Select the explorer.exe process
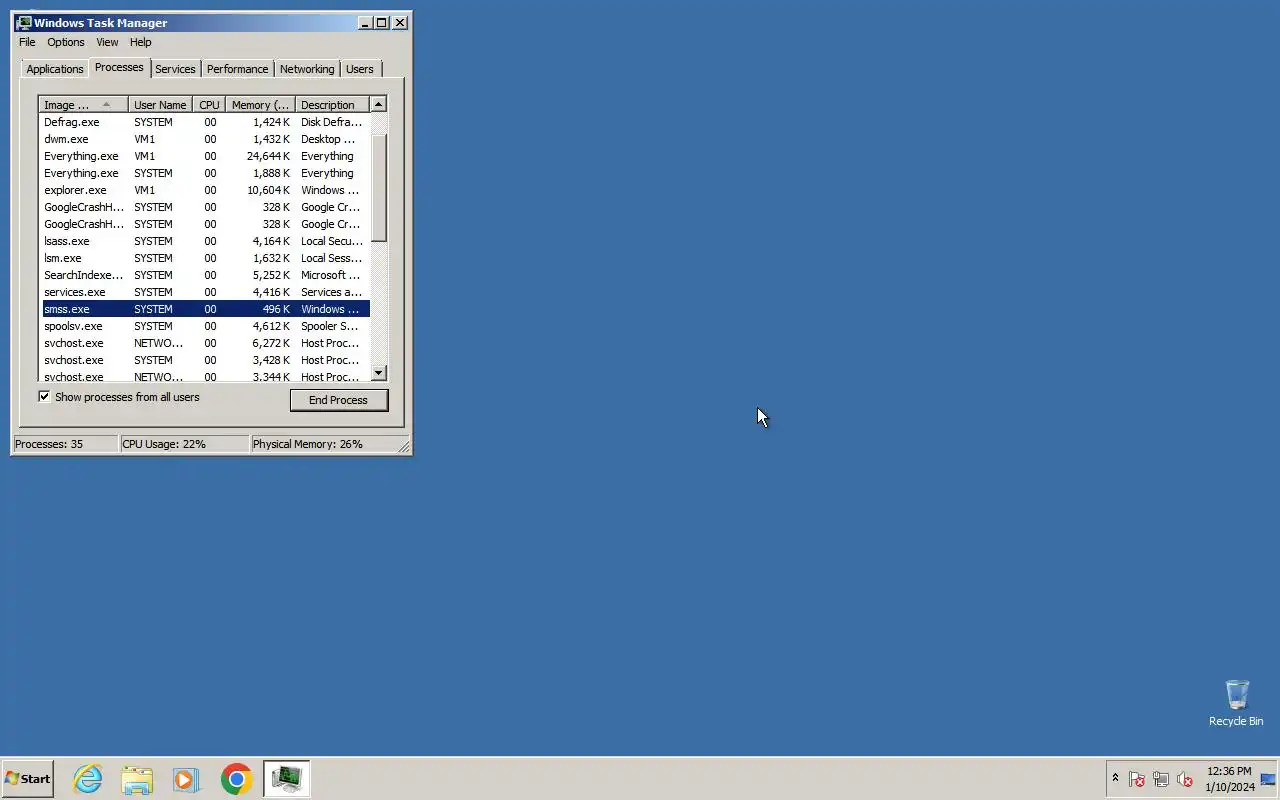 205,190
